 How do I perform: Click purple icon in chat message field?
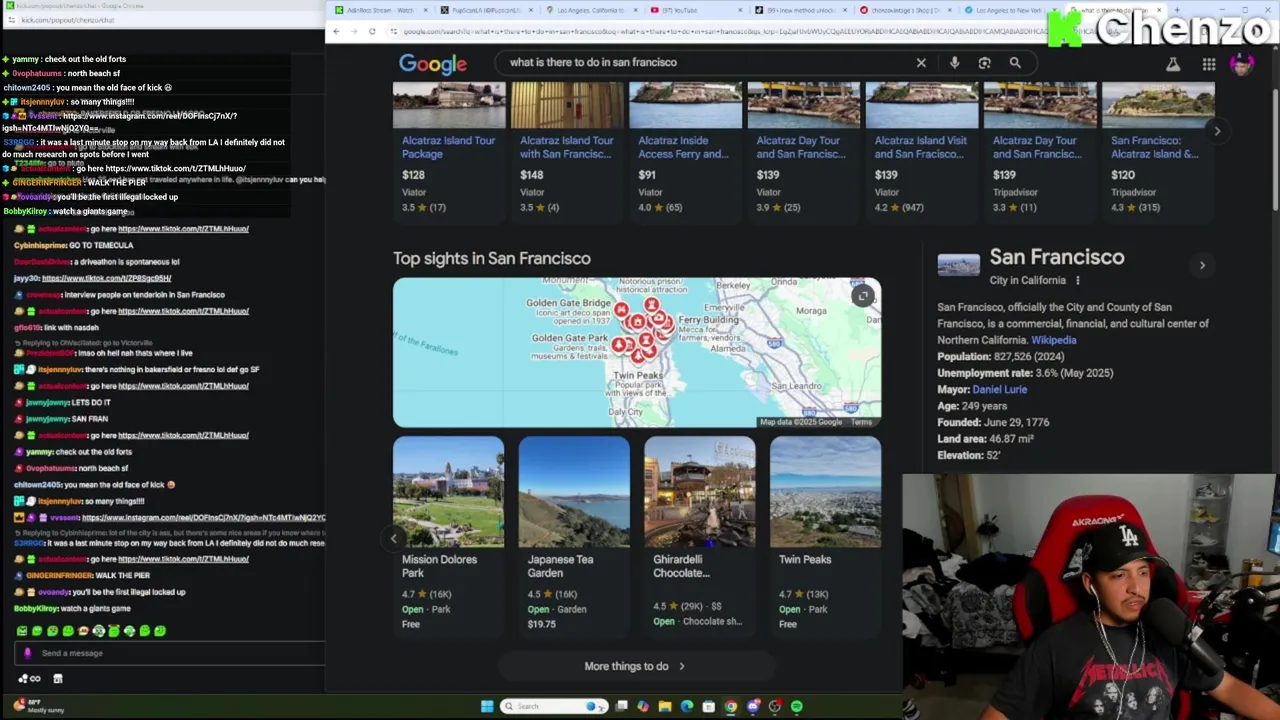pyautogui.click(x=27, y=653)
